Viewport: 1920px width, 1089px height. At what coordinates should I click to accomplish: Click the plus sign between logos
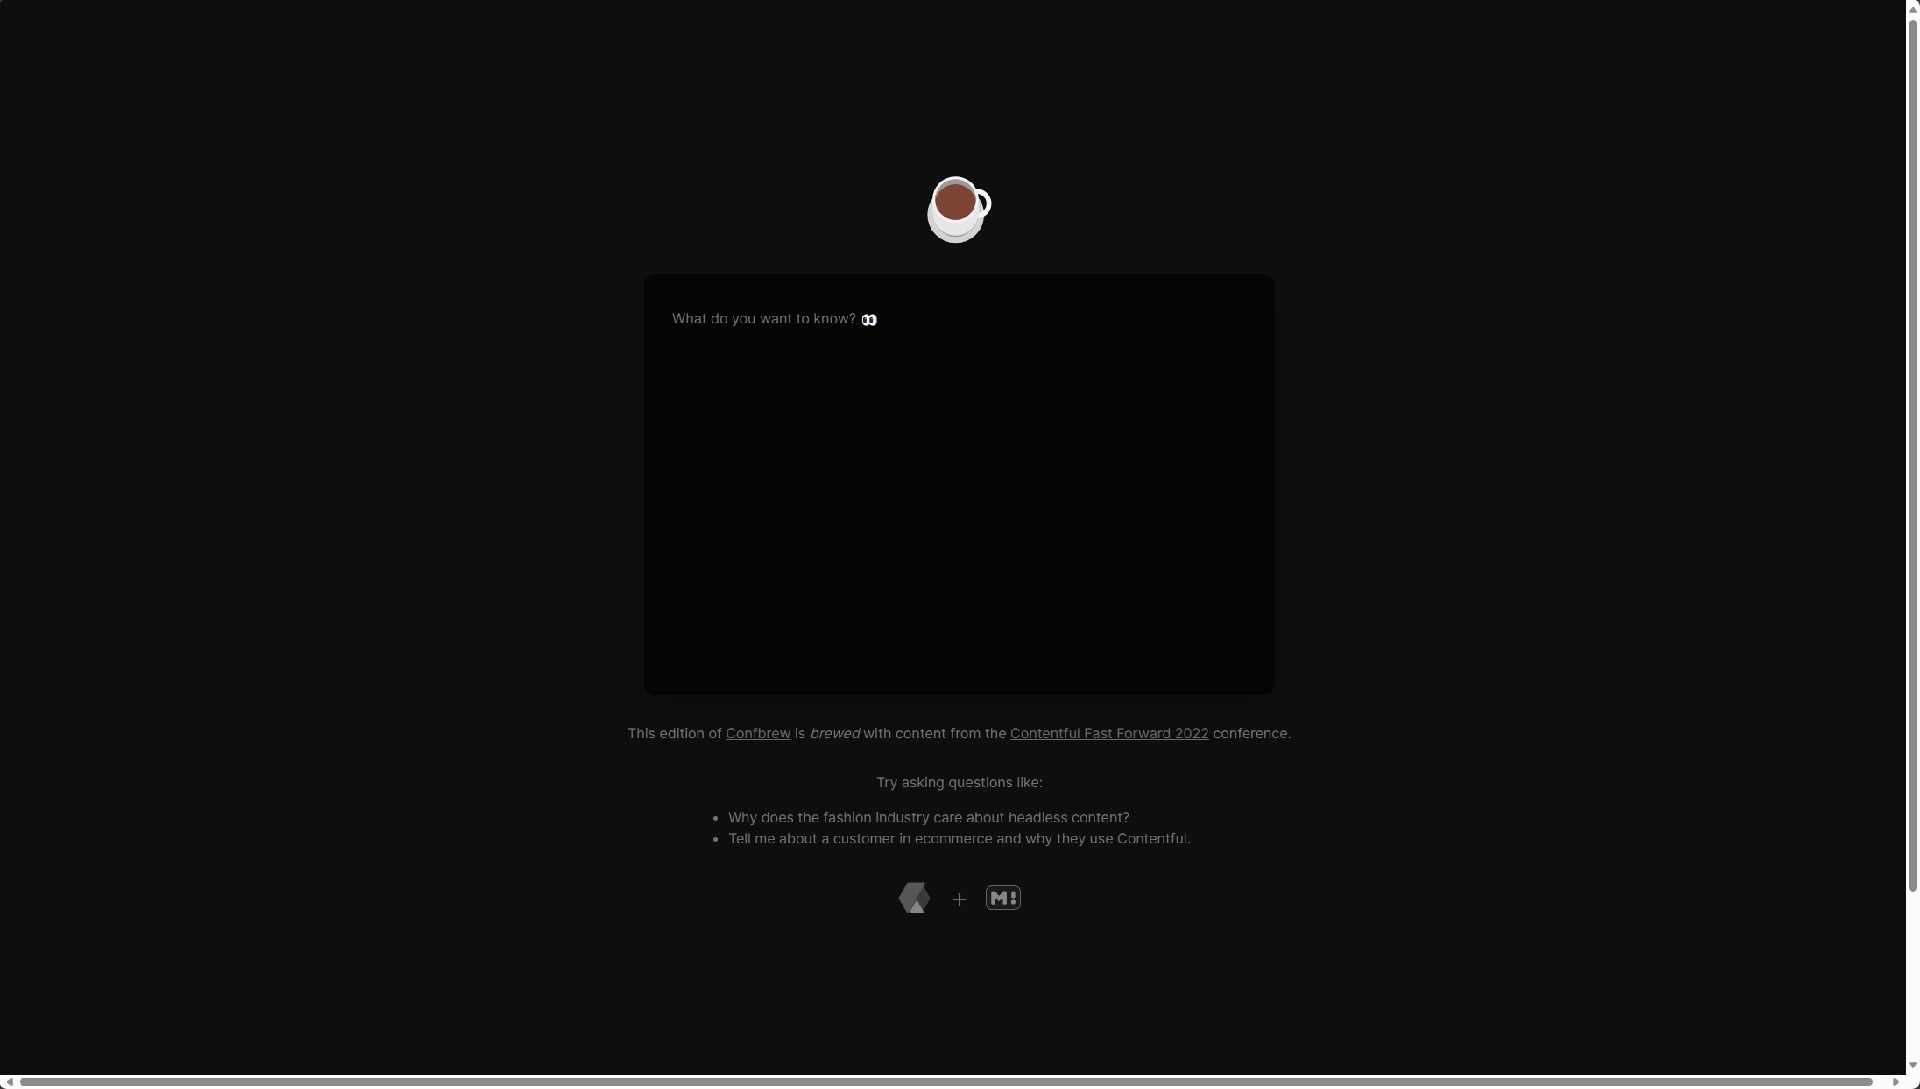click(x=959, y=900)
